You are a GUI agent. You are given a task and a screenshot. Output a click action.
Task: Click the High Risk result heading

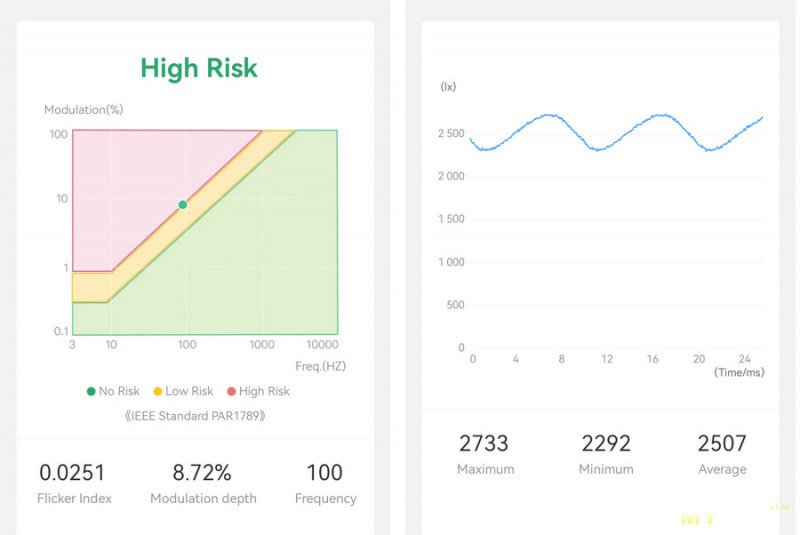199,68
